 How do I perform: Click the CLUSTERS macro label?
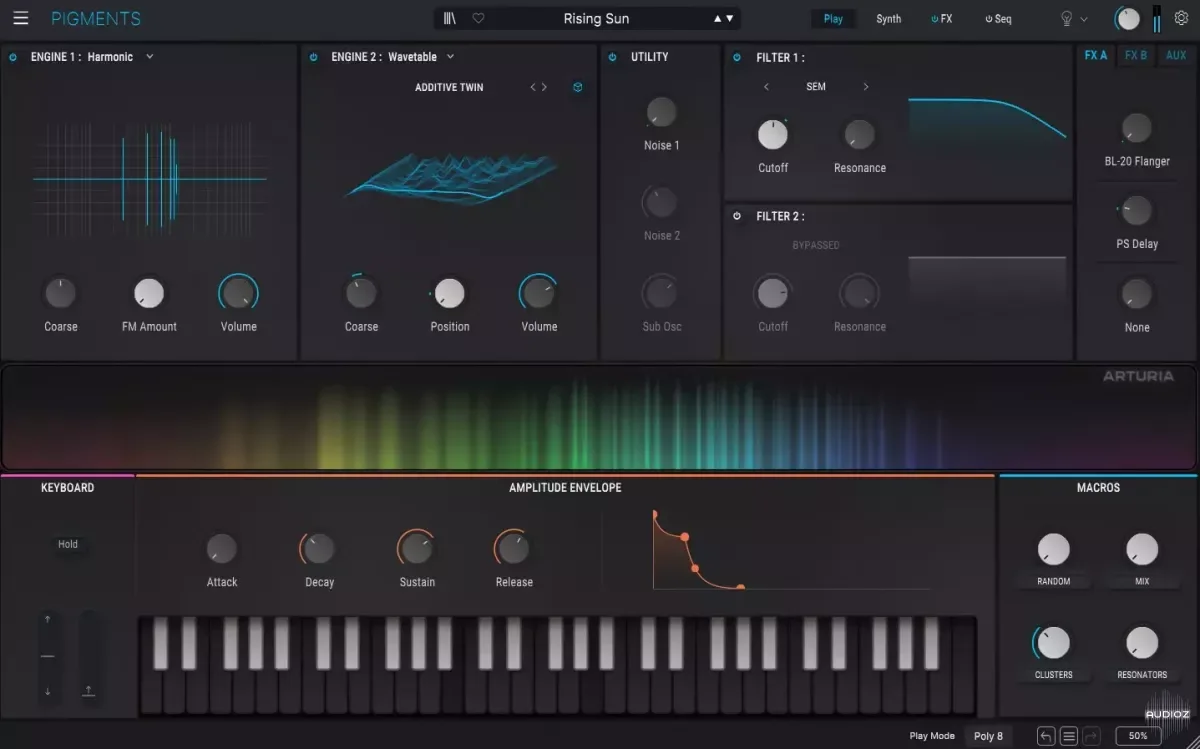tap(1053, 675)
